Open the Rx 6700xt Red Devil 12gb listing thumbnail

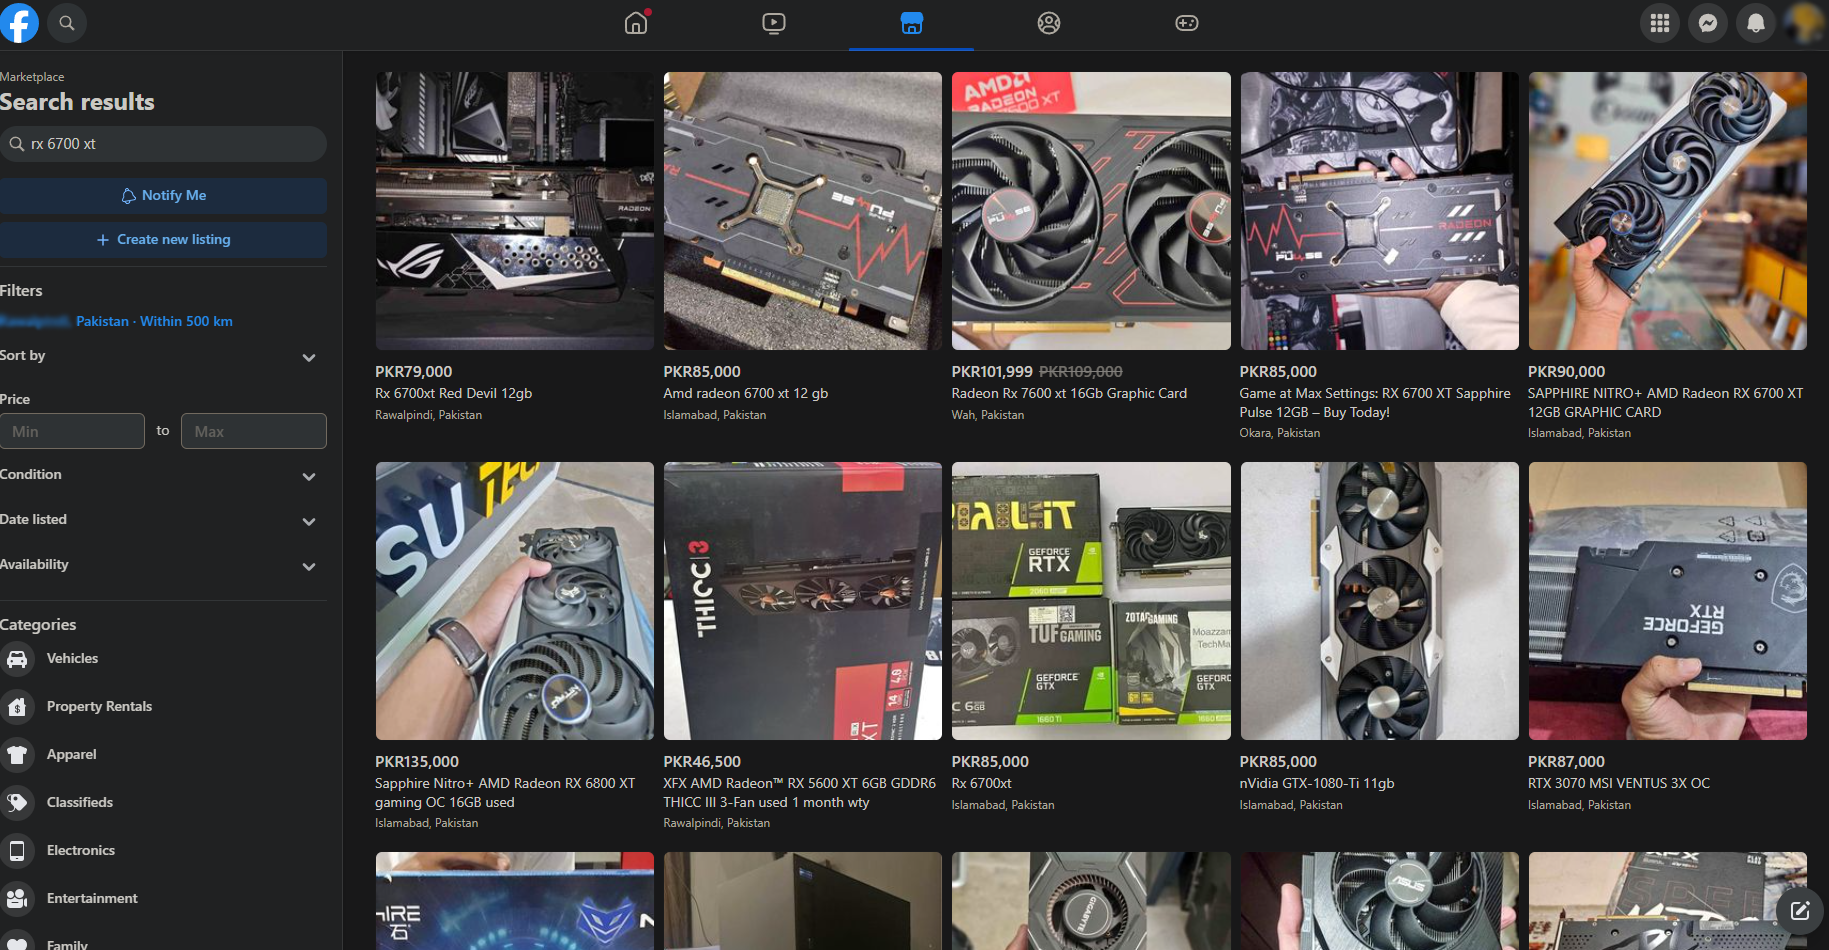(x=514, y=211)
